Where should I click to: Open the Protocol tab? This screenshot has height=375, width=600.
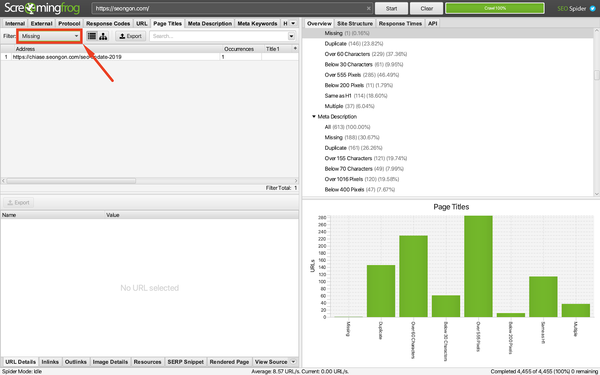pyautogui.click(x=69, y=23)
